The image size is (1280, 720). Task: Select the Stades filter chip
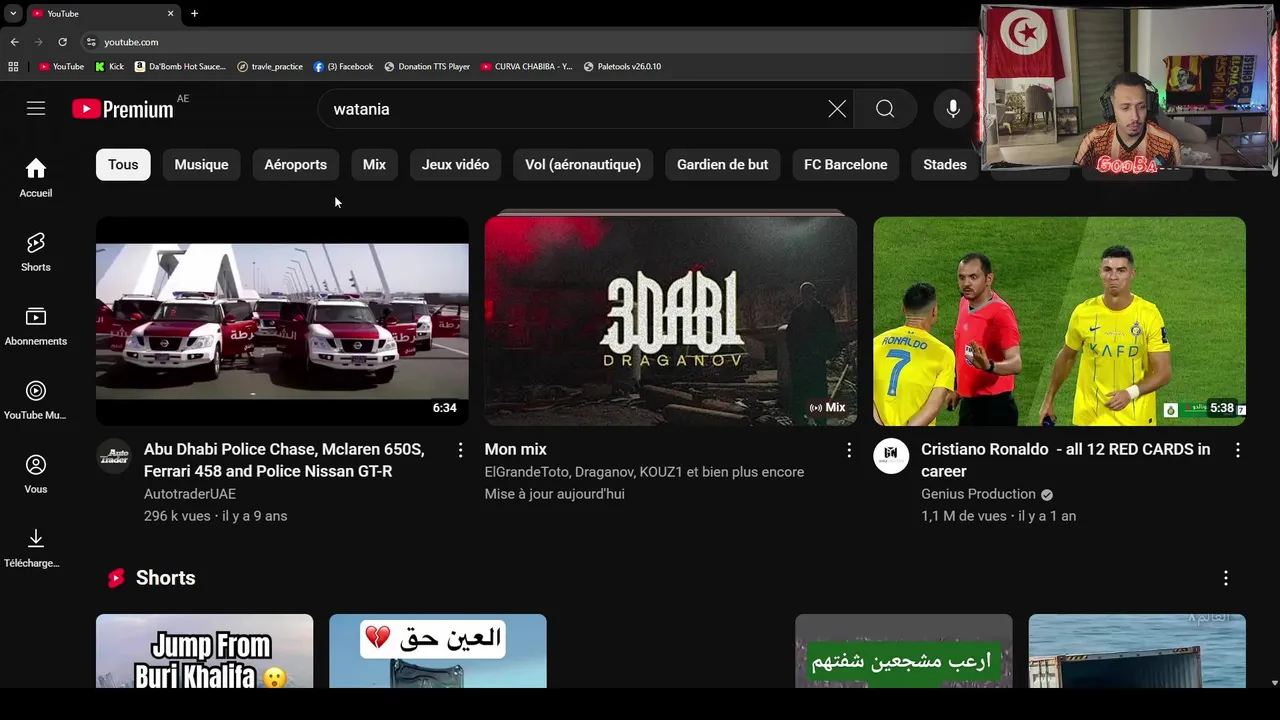coord(945,165)
